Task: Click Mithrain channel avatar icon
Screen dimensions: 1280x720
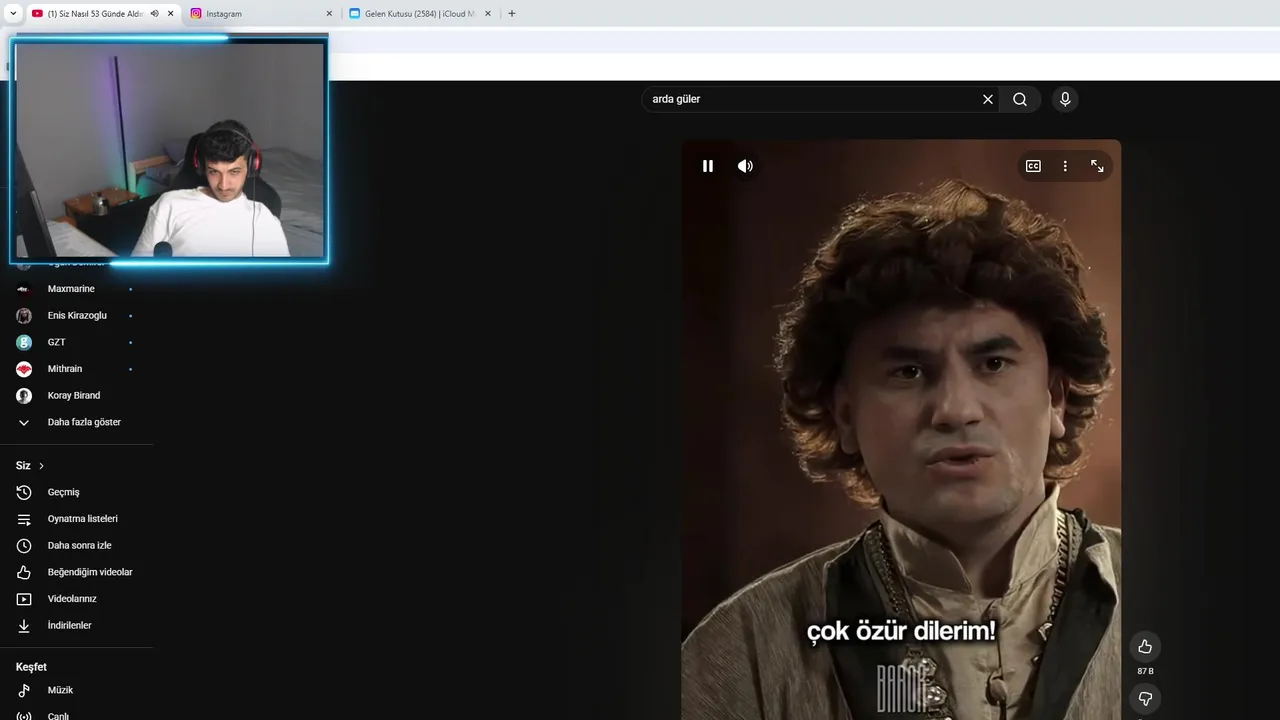Action: (24, 369)
